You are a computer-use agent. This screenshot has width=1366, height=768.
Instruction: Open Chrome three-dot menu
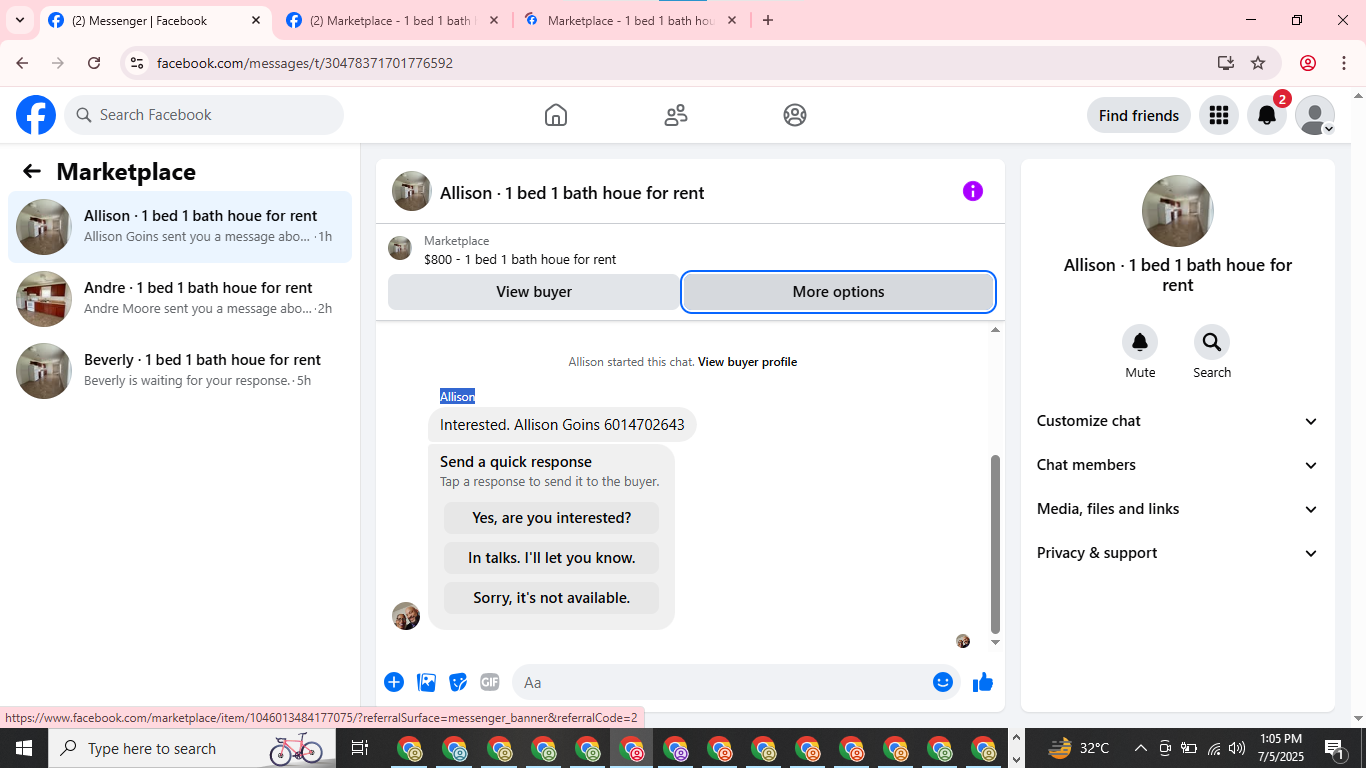[1343, 63]
